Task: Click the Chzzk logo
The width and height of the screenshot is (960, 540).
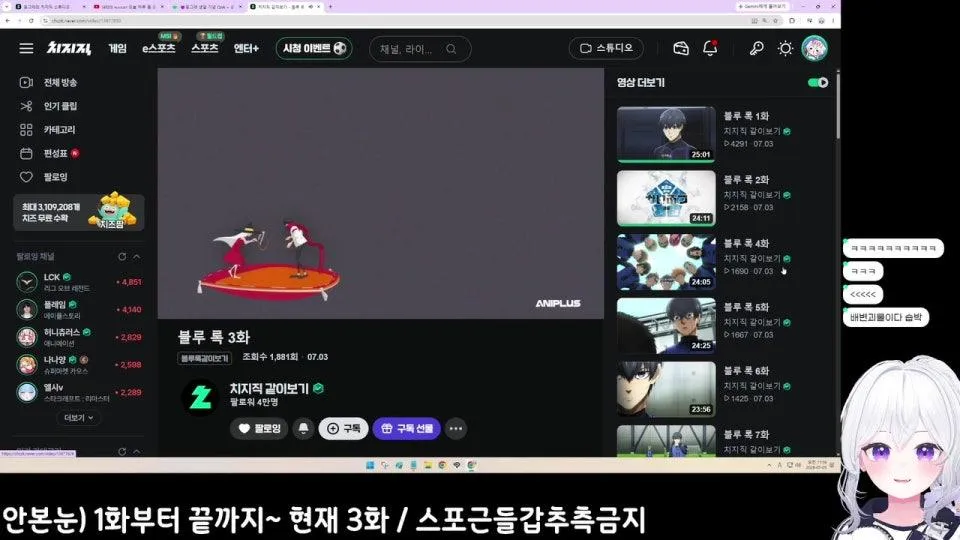Action: (69, 48)
